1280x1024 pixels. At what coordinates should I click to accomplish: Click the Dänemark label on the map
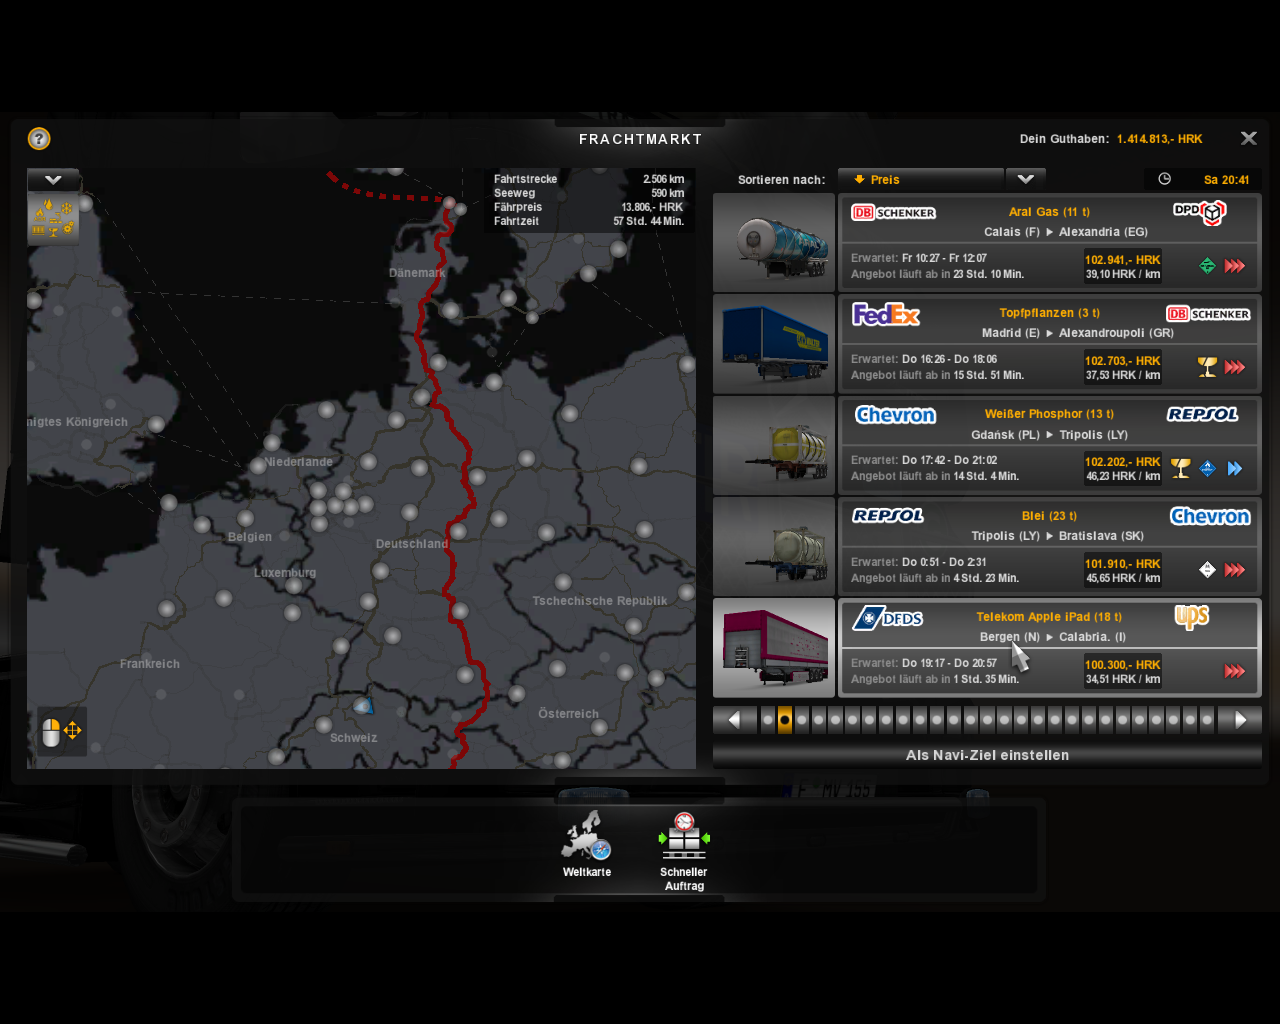coord(417,273)
